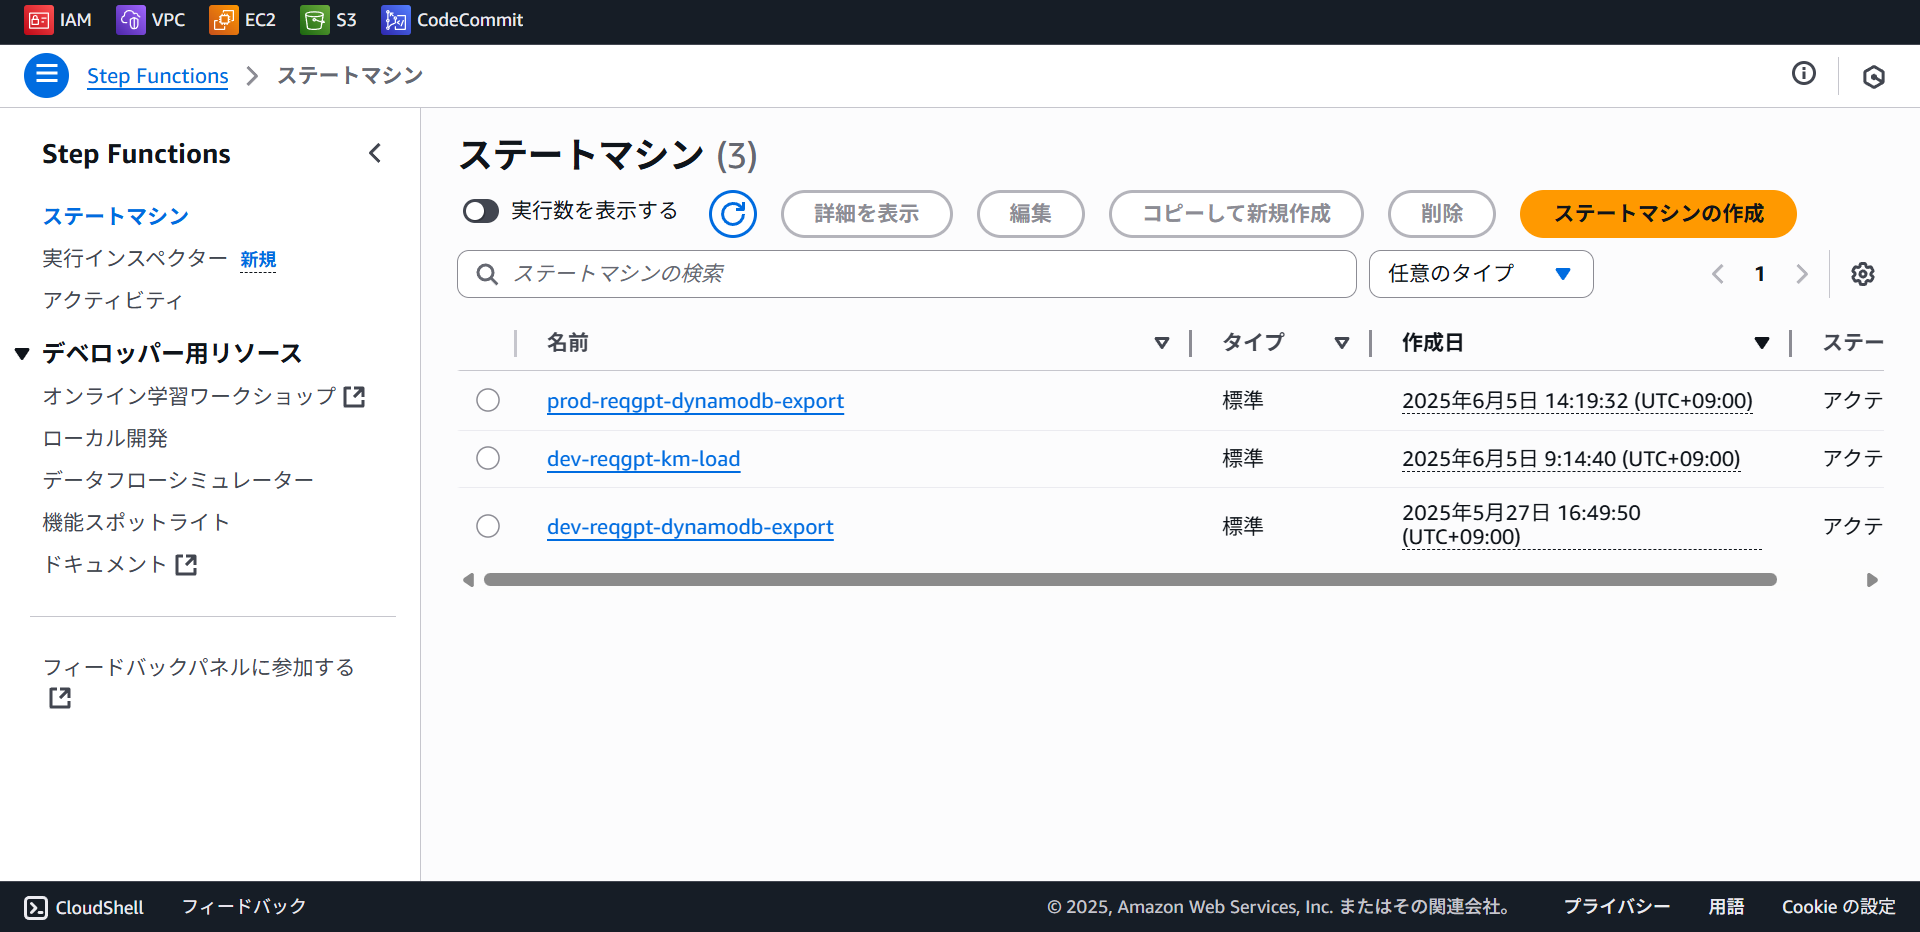The image size is (1920, 932).
Task: Collapse the Step Functions side panel
Action: (x=375, y=153)
